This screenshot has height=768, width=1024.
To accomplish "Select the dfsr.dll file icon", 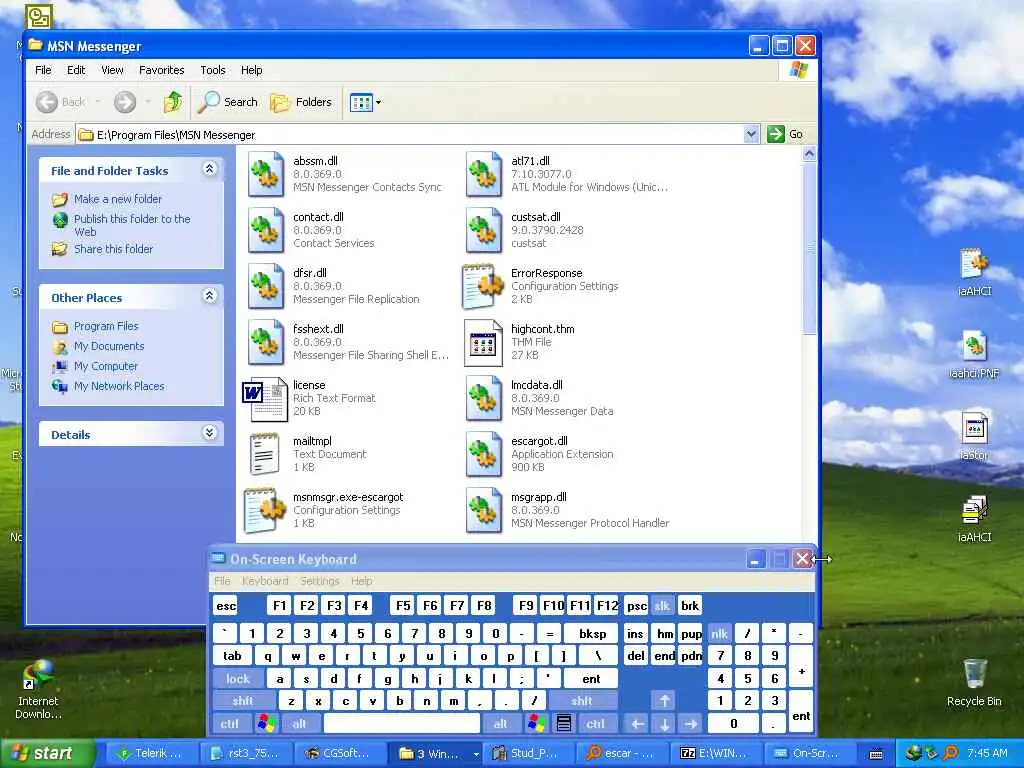I will 266,286.
